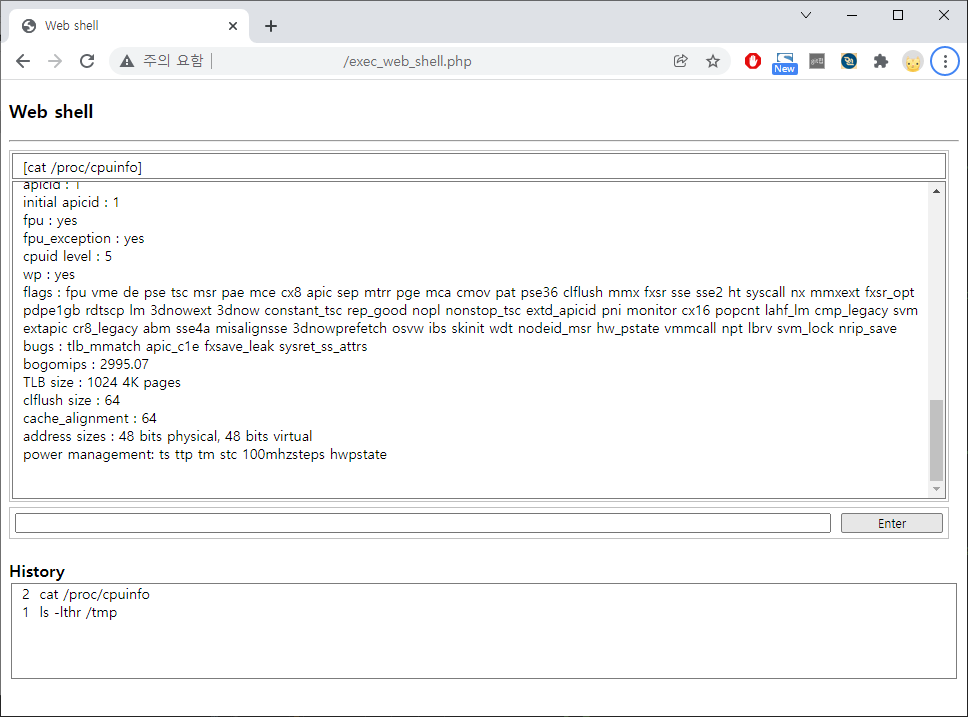Bookmark this page with the star

(x=713, y=61)
